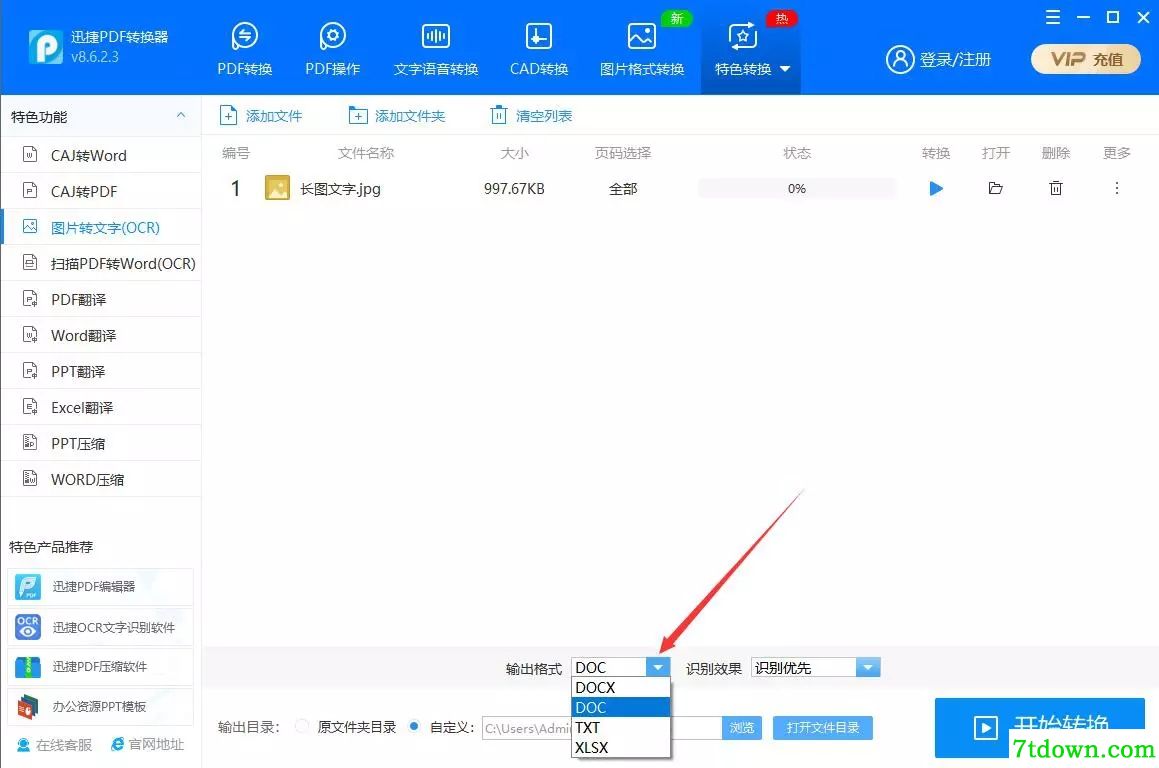This screenshot has height=768, width=1159.
Task: Start conversion with the blue play icon
Action: (936, 188)
